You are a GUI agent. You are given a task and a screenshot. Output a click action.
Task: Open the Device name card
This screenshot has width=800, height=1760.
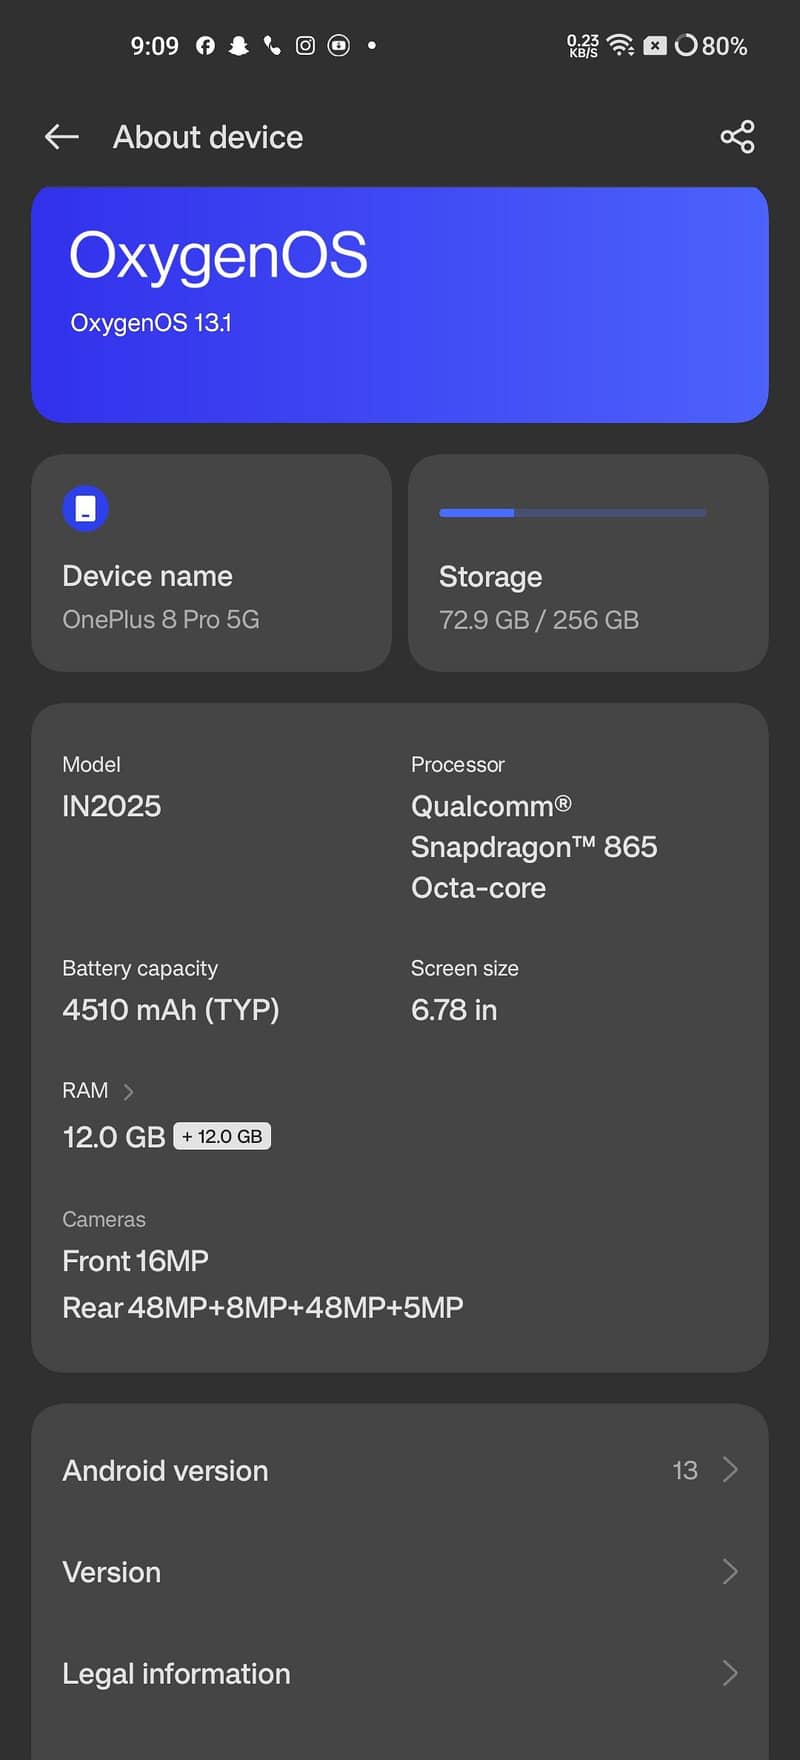211,563
